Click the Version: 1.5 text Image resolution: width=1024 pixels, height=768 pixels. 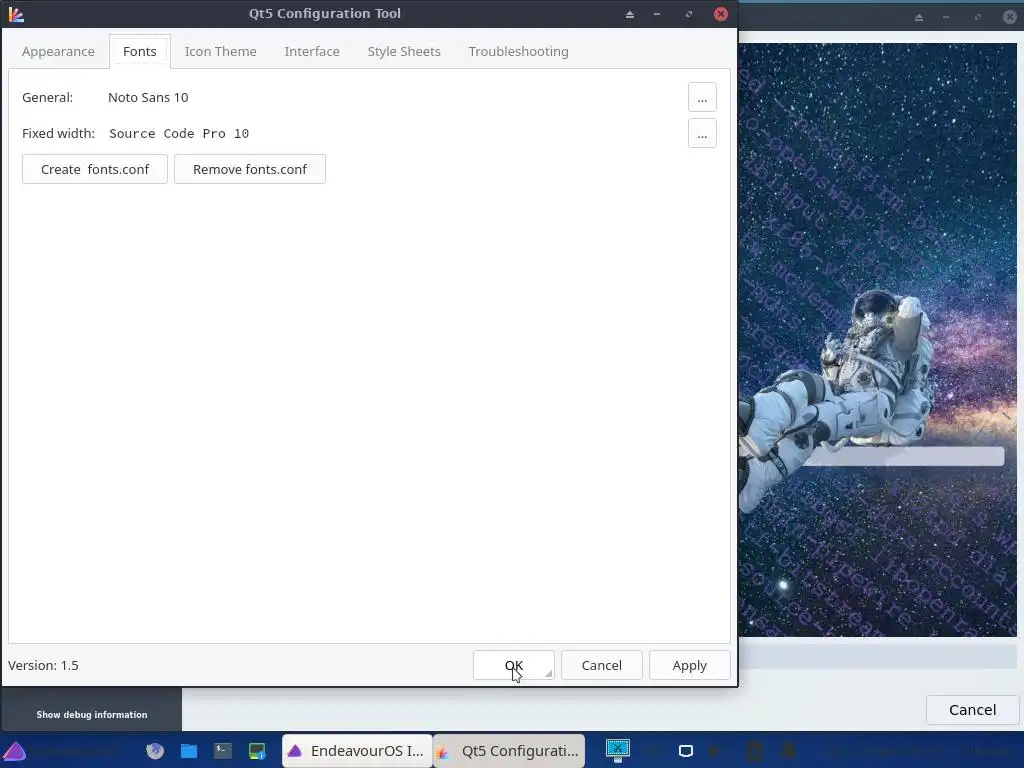tap(43, 665)
